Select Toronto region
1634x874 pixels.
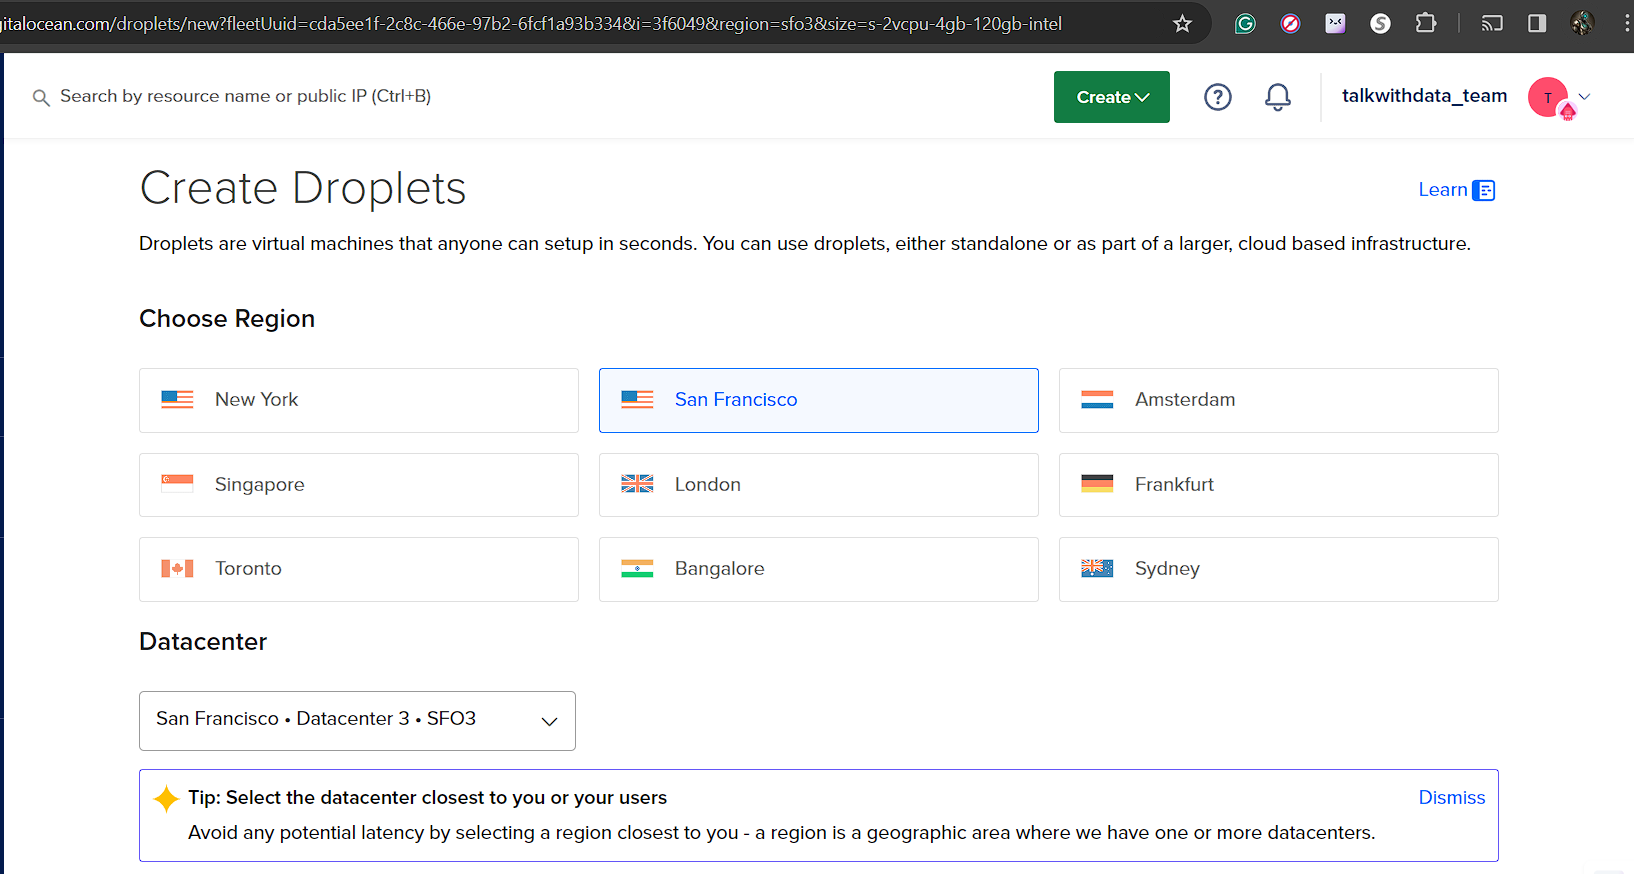[x=358, y=569]
